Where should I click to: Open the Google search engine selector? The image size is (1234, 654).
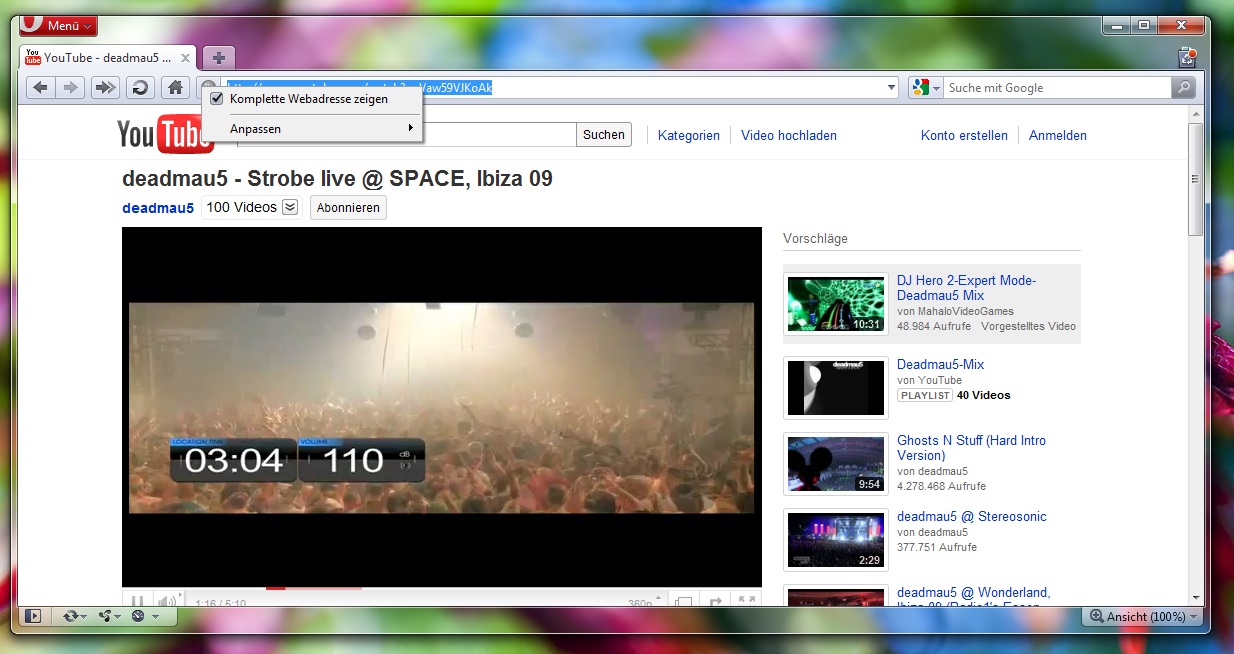coord(925,88)
